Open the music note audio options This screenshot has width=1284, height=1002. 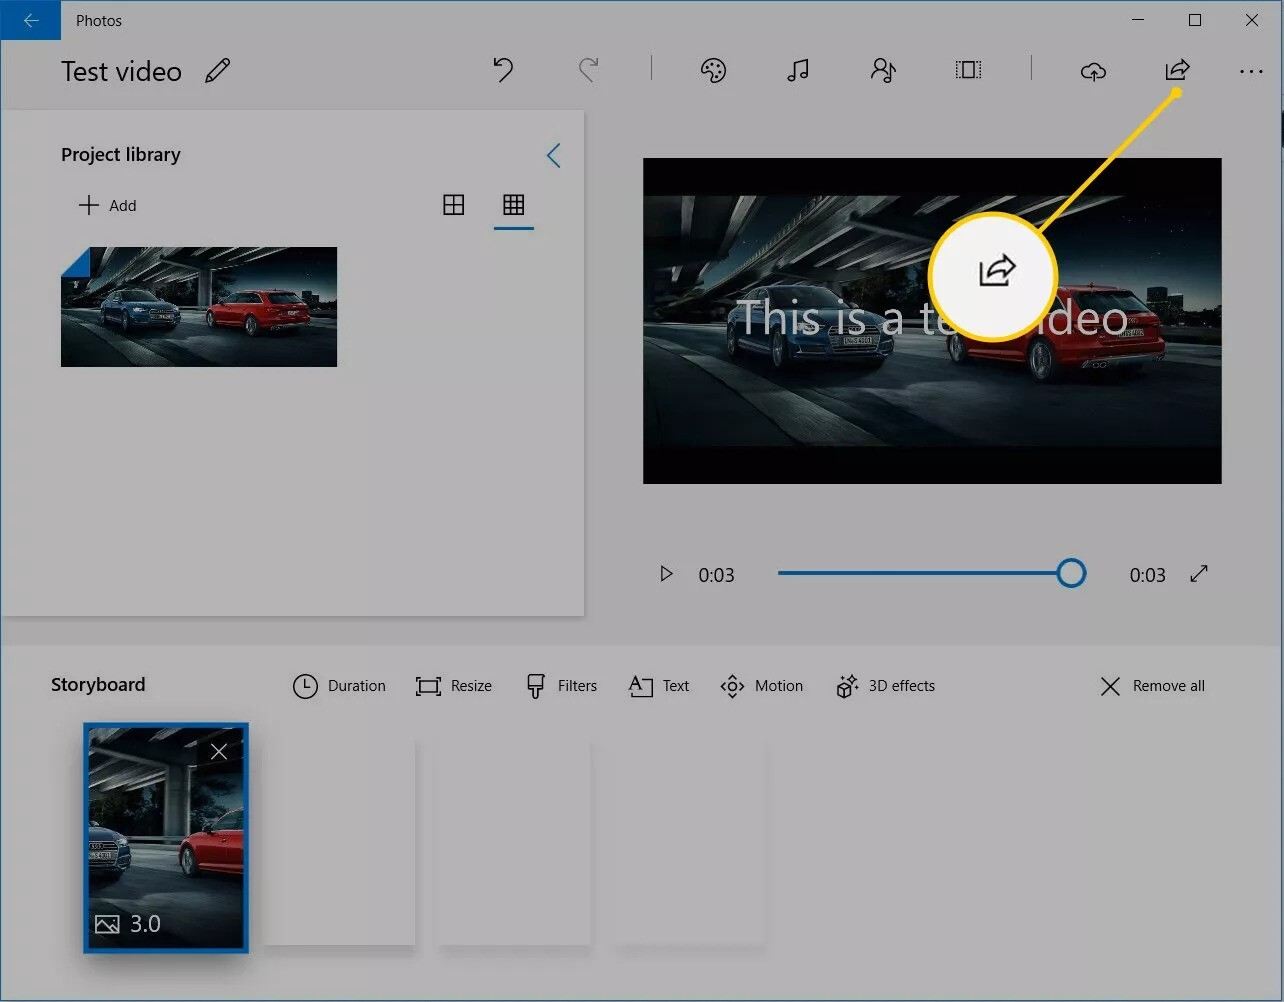[x=797, y=70]
